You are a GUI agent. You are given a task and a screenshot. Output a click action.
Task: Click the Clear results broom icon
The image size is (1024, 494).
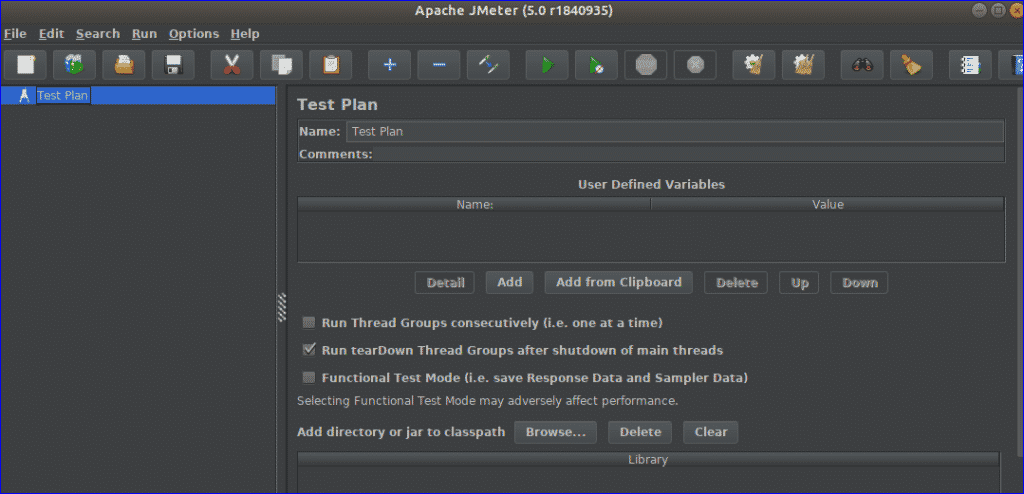click(x=754, y=65)
